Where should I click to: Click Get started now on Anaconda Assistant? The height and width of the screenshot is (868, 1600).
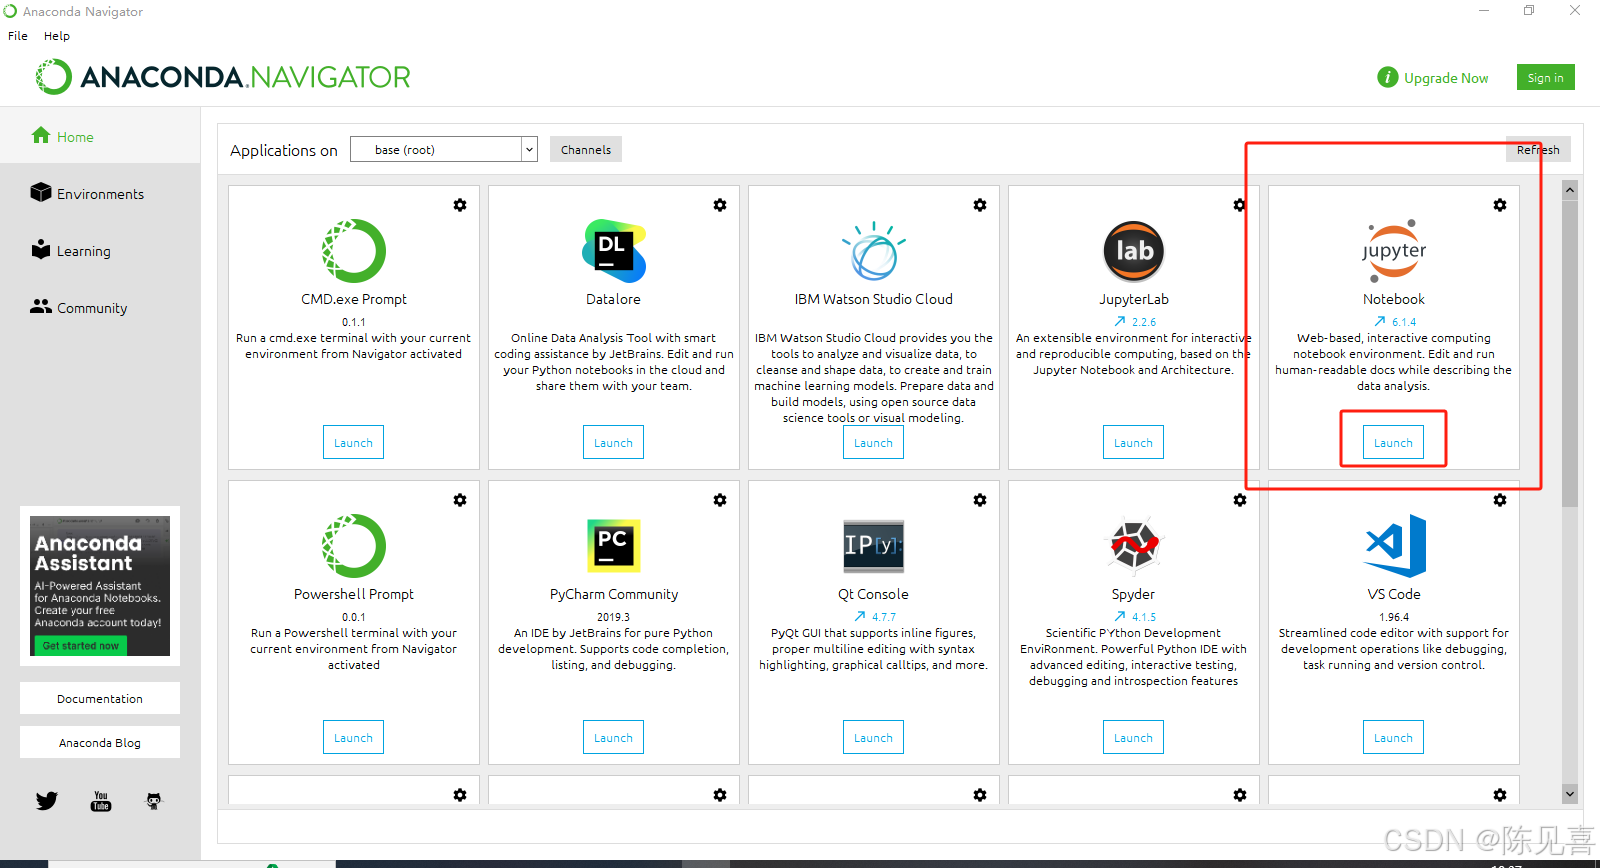tap(80, 646)
